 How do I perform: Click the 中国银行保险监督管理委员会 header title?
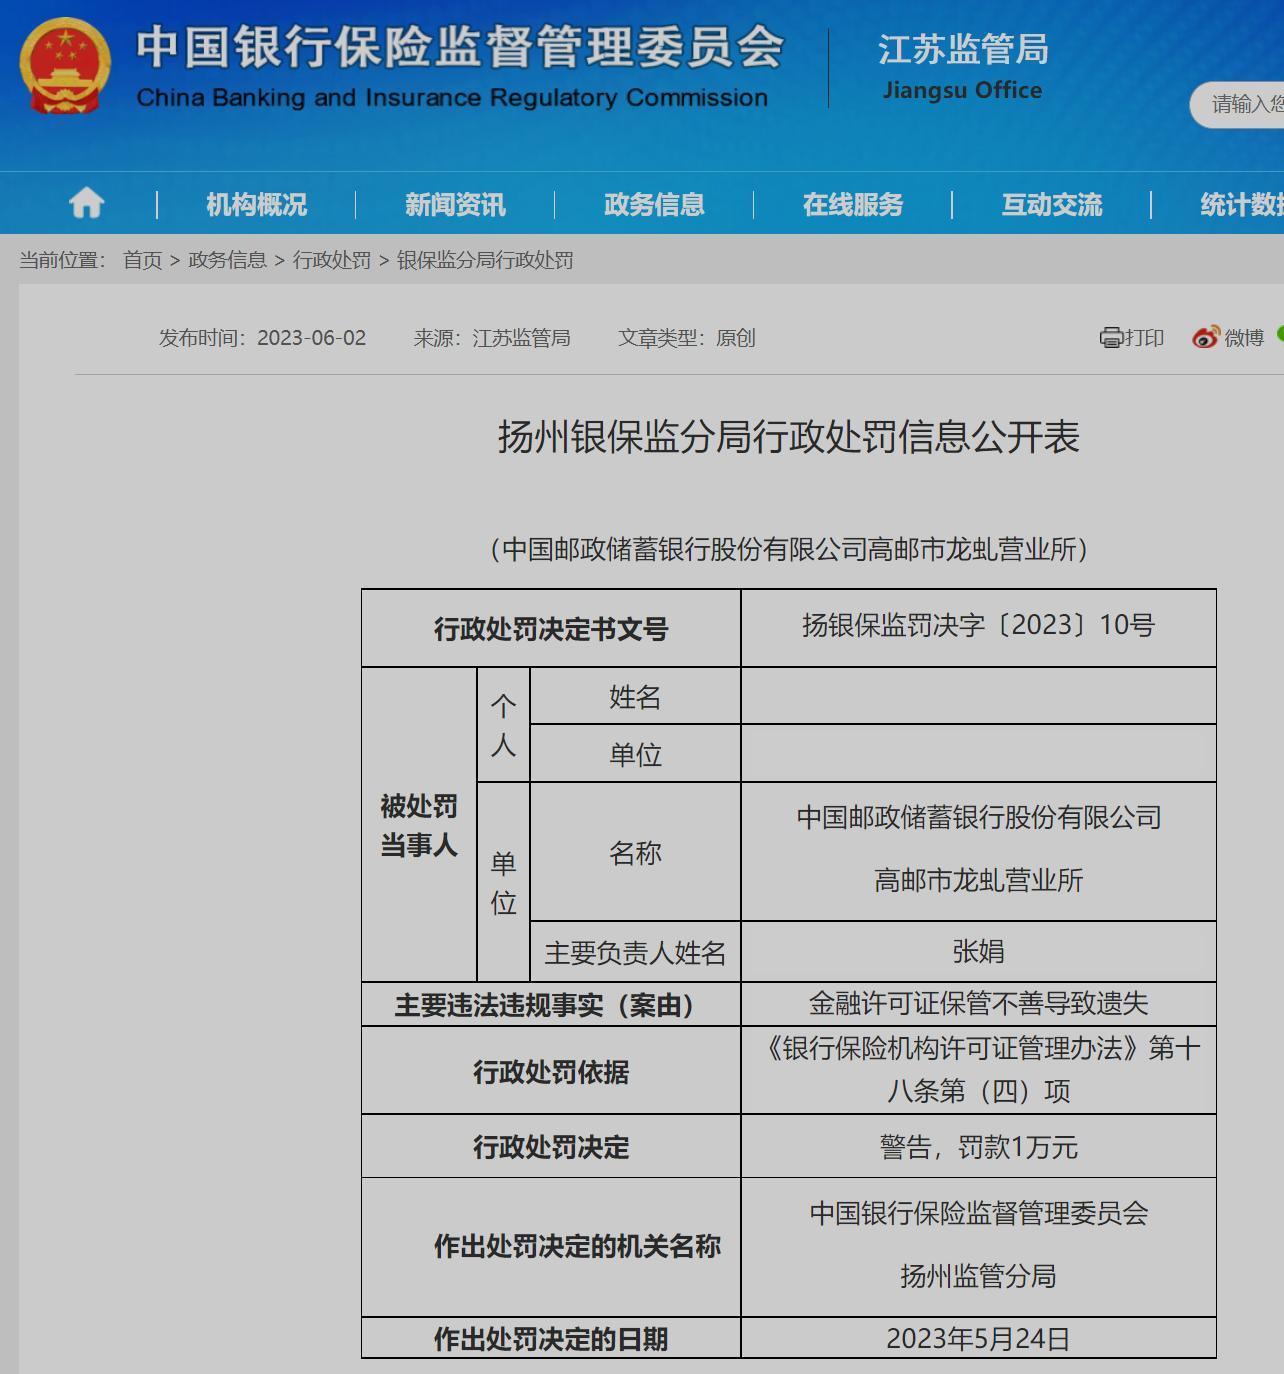point(460,47)
